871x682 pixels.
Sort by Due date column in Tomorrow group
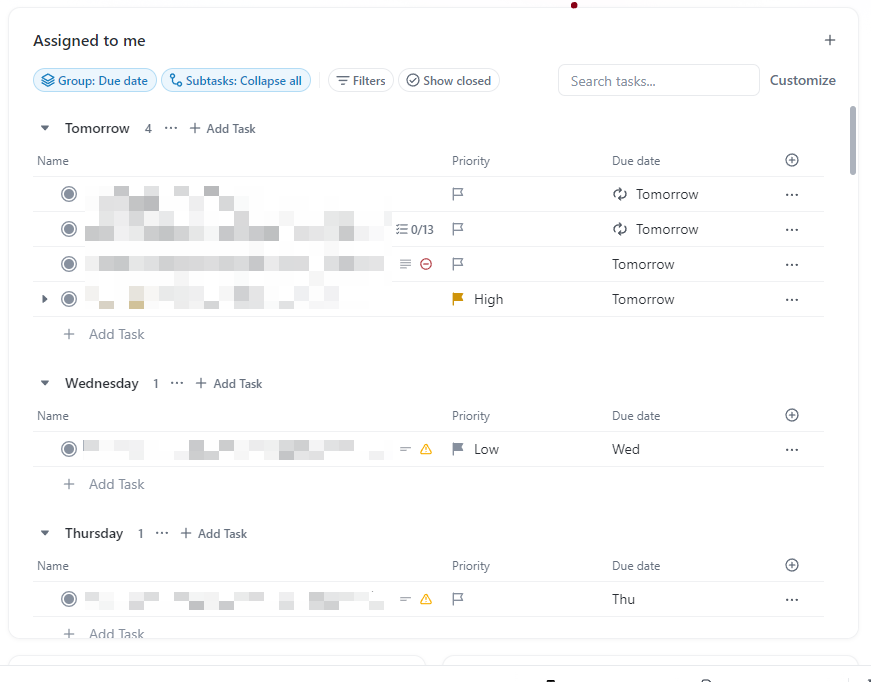coord(636,161)
